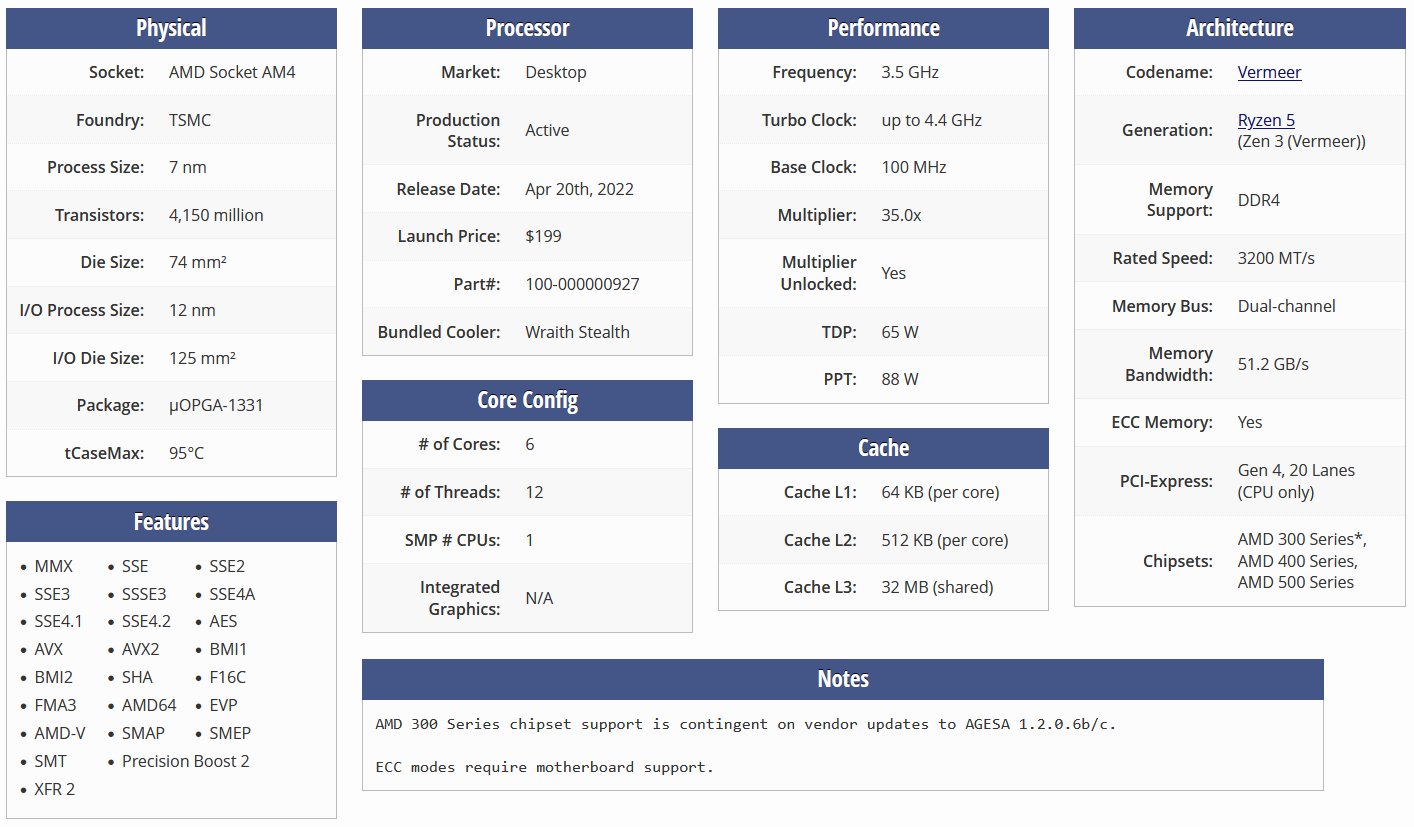Select the AES feature entry

[223, 621]
